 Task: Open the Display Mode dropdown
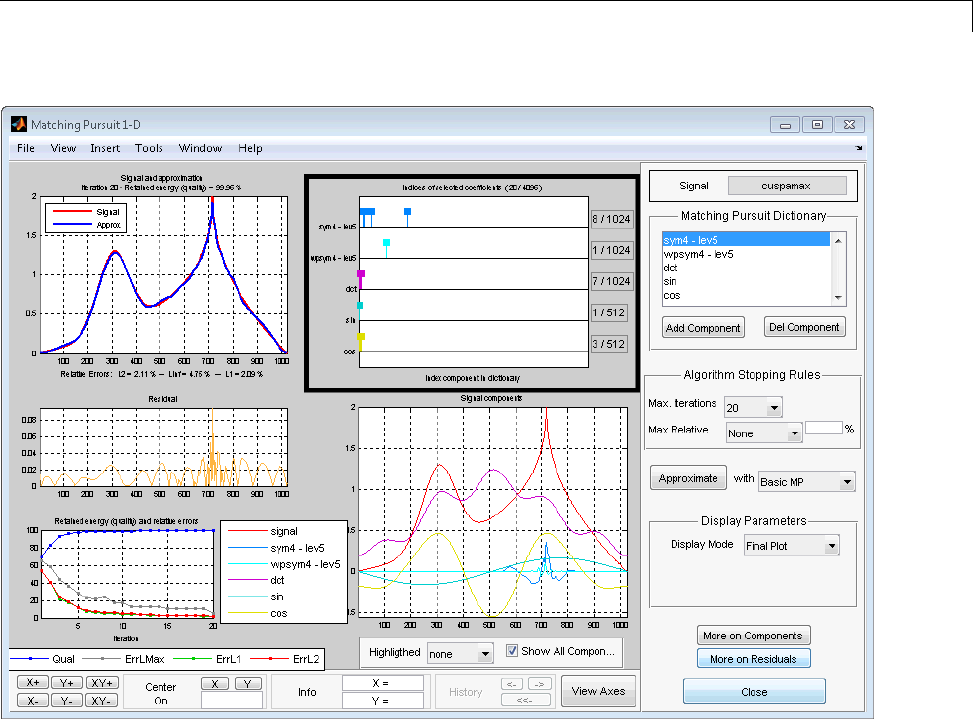[x=791, y=546]
